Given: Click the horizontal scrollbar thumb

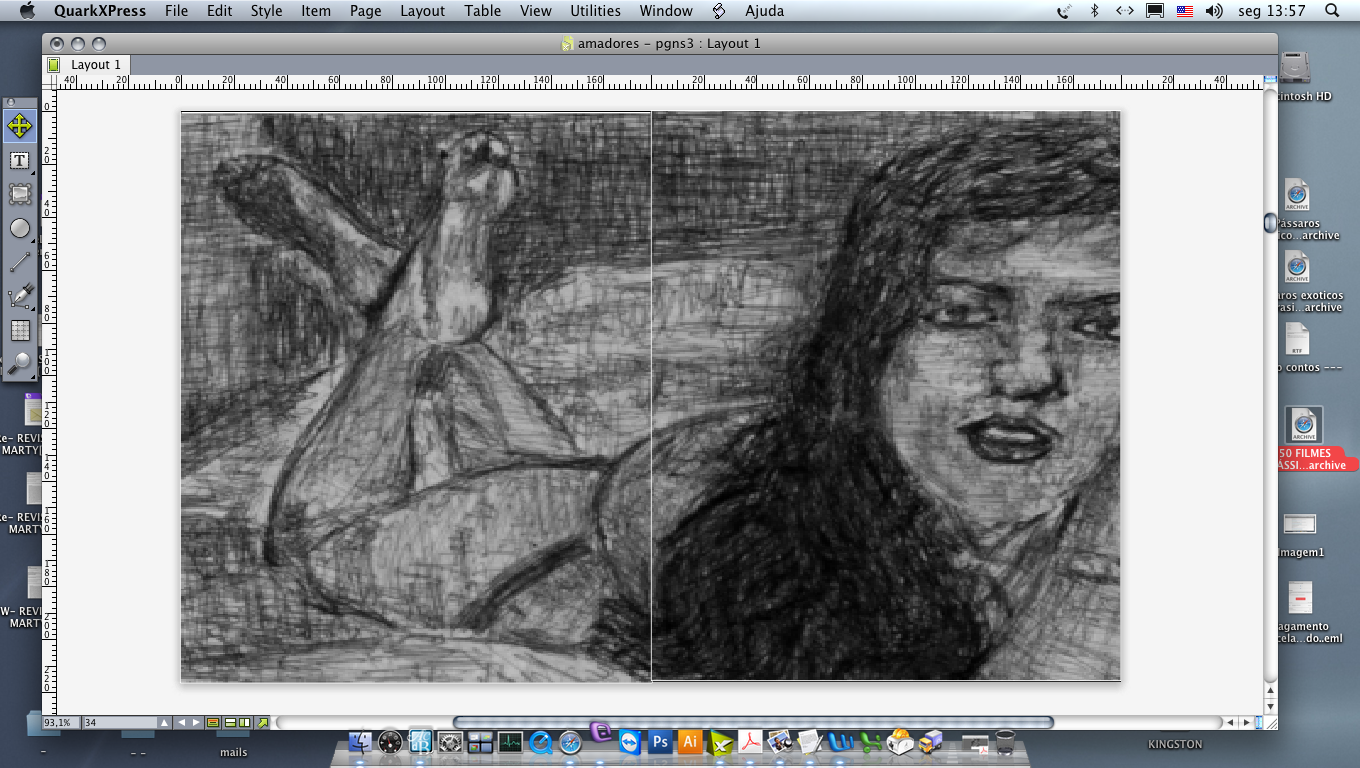Looking at the screenshot, I should [753, 722].
